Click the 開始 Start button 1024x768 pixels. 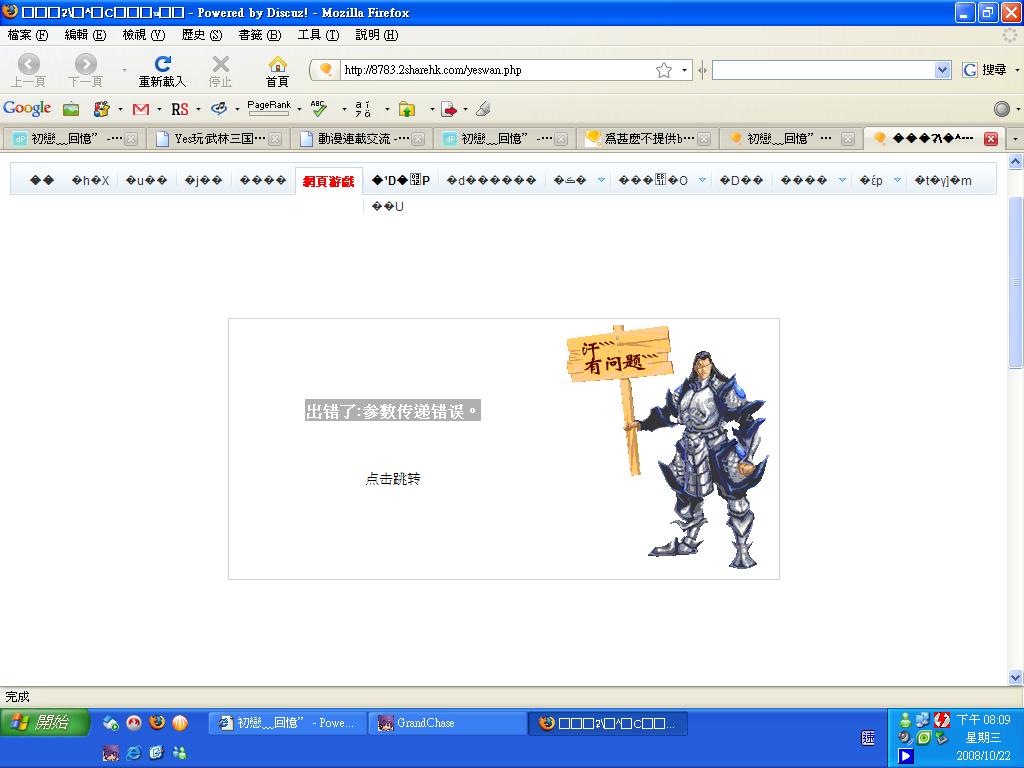click(44, 722)
